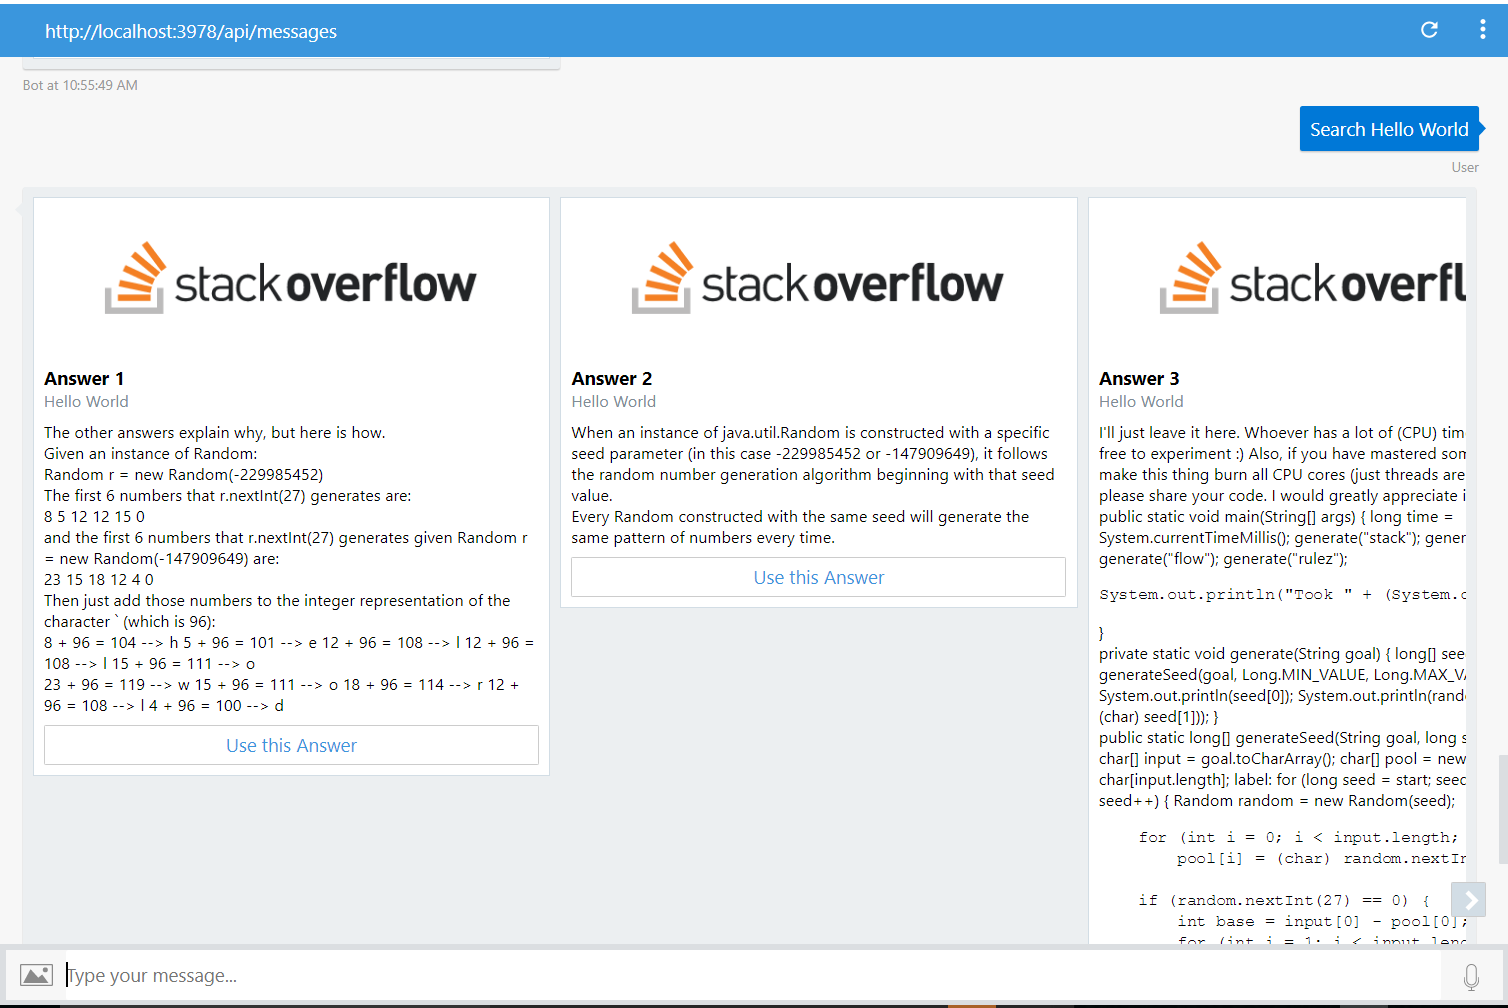The height and width of the screenshot is (1008, 1508).
Task: Select "Use this Answer" under Answer 1
Action: [291, 745]
